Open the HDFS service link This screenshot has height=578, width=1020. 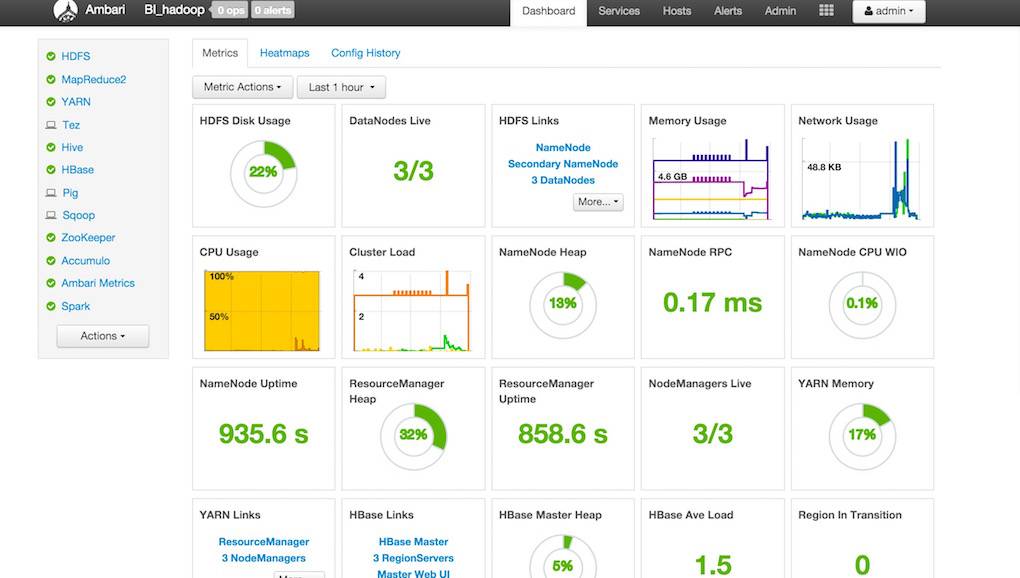(x=75, y=57)
